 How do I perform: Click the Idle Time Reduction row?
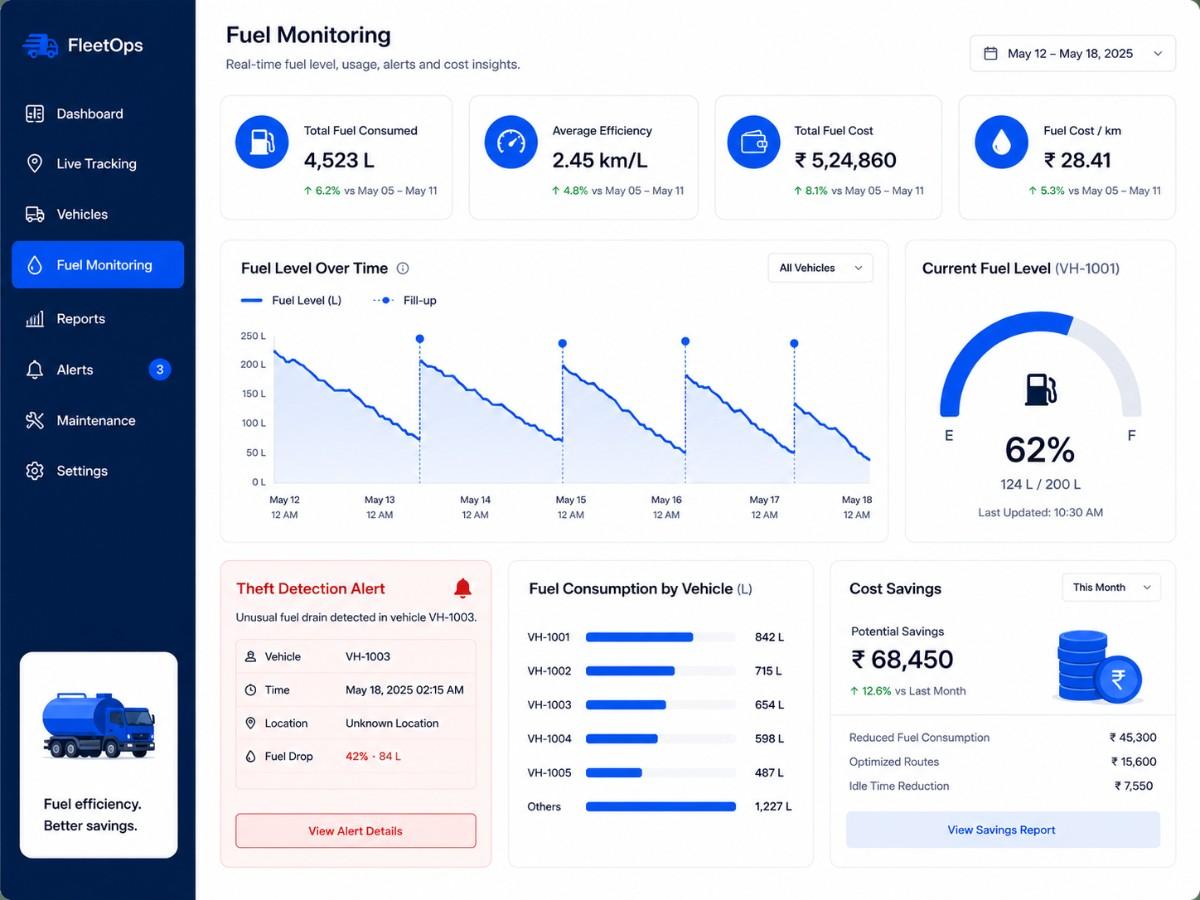click(1003, 786)
